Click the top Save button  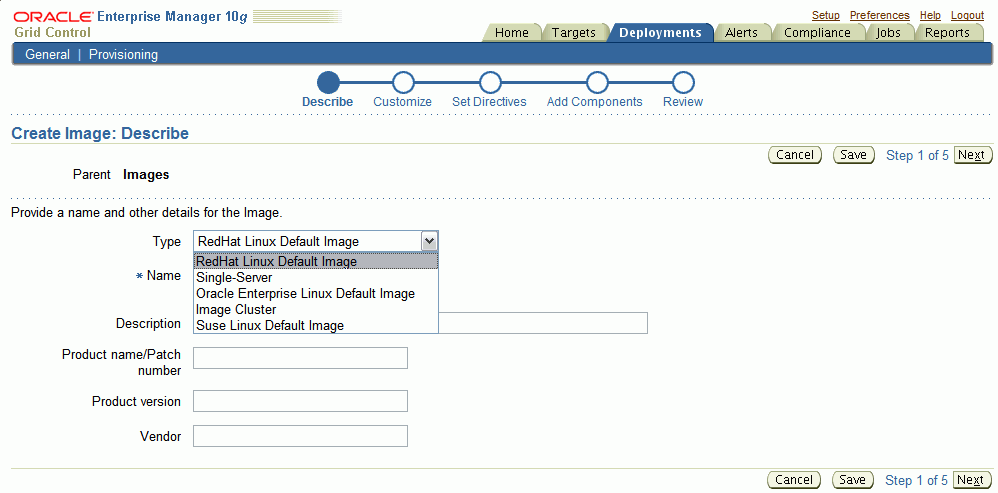(854, 155)
